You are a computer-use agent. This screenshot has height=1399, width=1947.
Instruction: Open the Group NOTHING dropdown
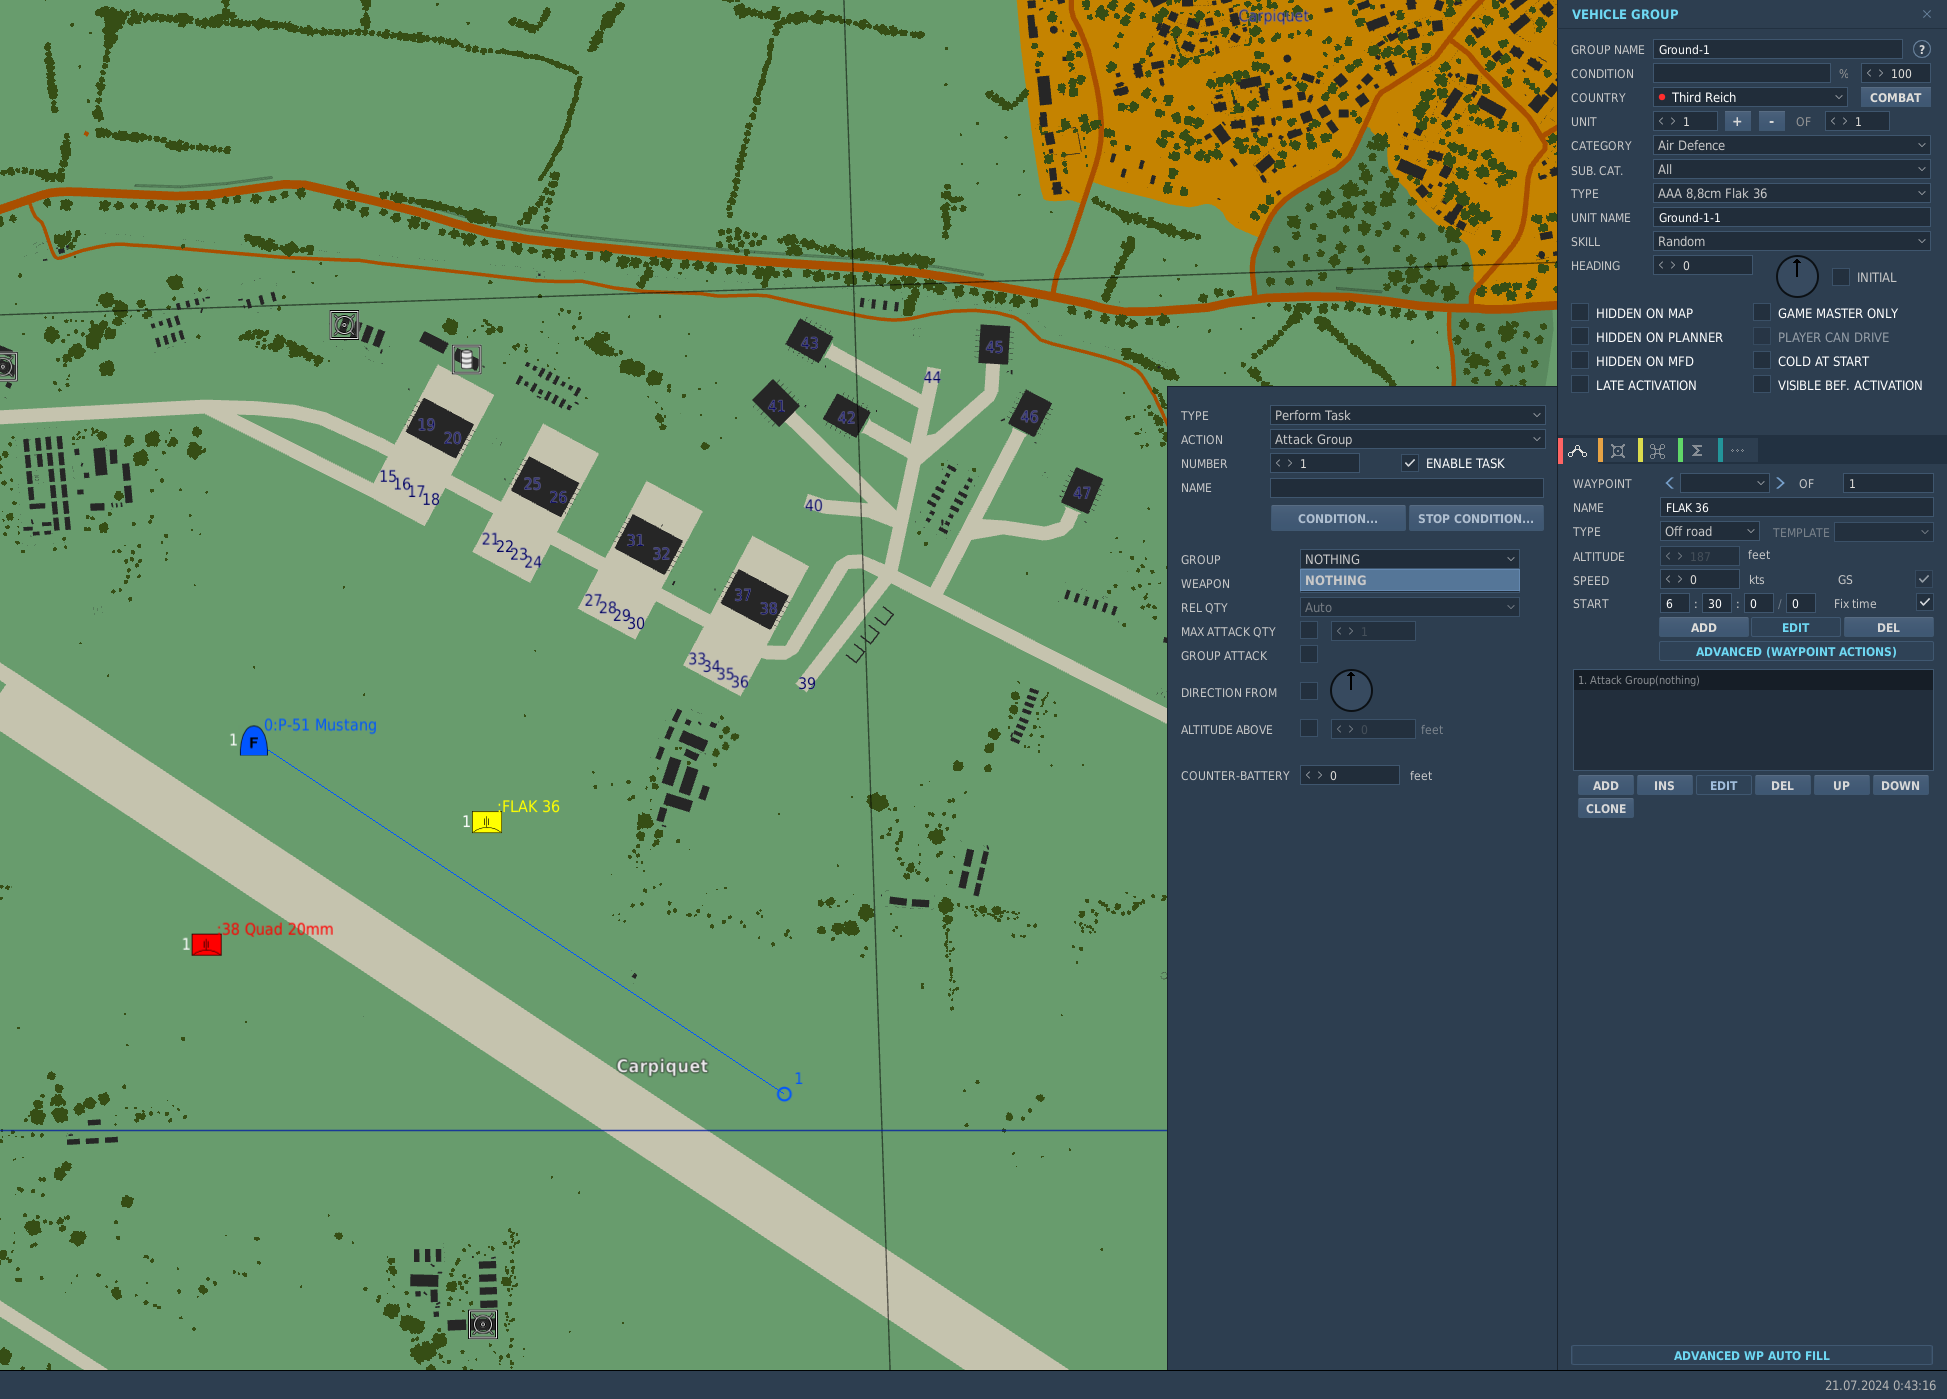[x=1410, y=559]
